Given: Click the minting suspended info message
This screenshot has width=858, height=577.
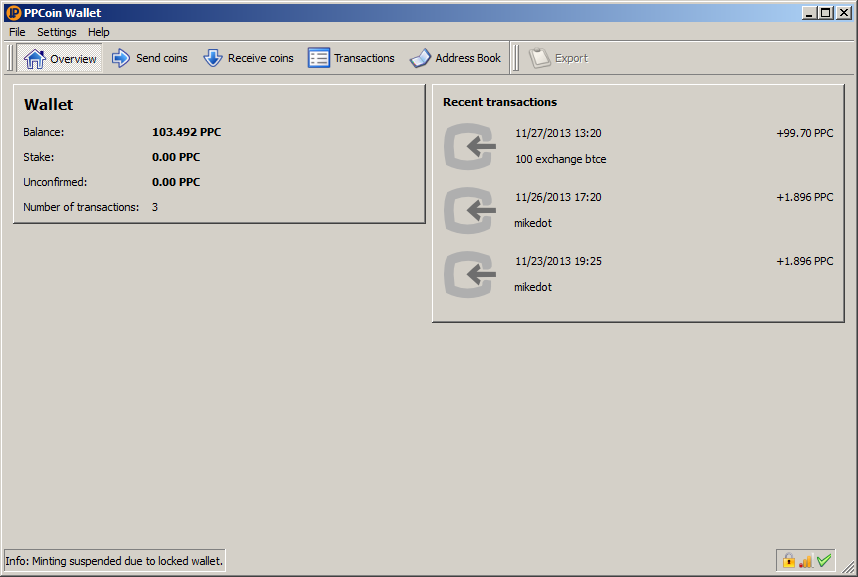Looking at the screenshot, I should pos(114,561).
